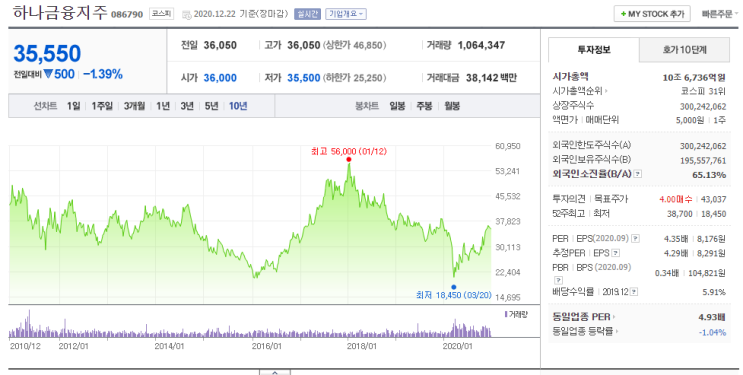The image size is (743, 375).
Task: Click 하나금융지주 stock name heading
Action: [x=60, y=13]
